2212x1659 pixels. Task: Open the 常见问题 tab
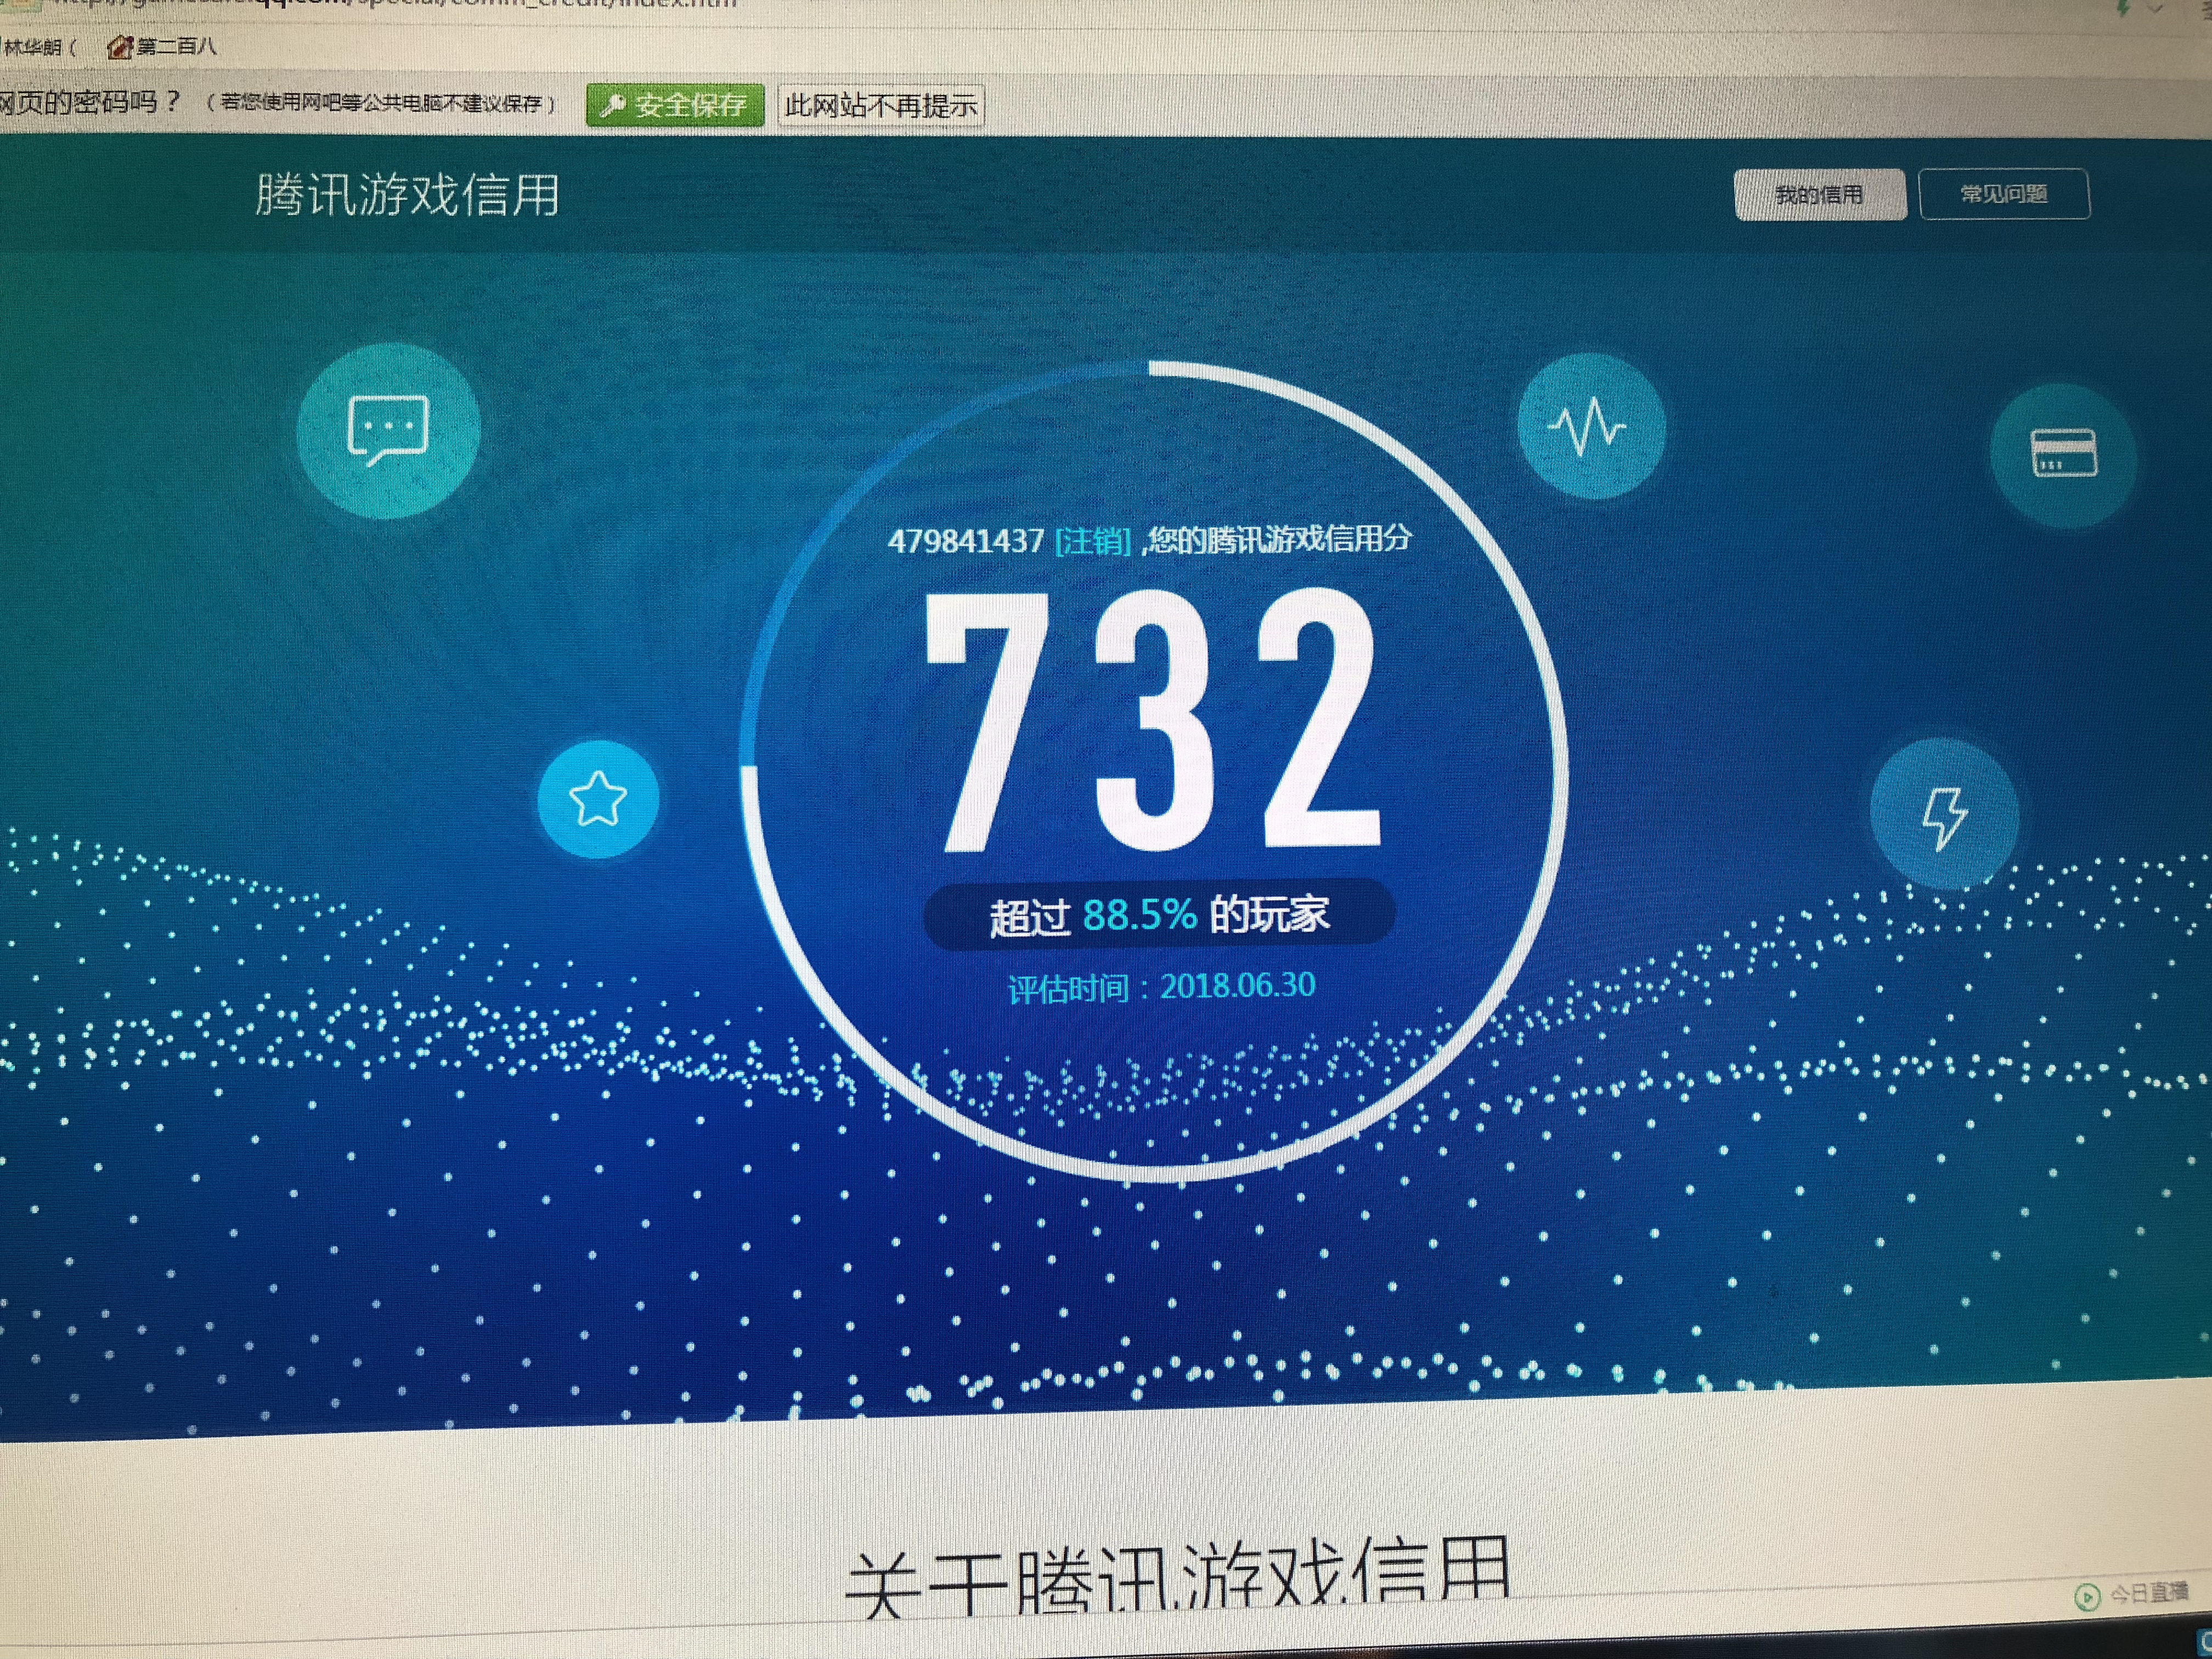click(x=2004, y=193)
